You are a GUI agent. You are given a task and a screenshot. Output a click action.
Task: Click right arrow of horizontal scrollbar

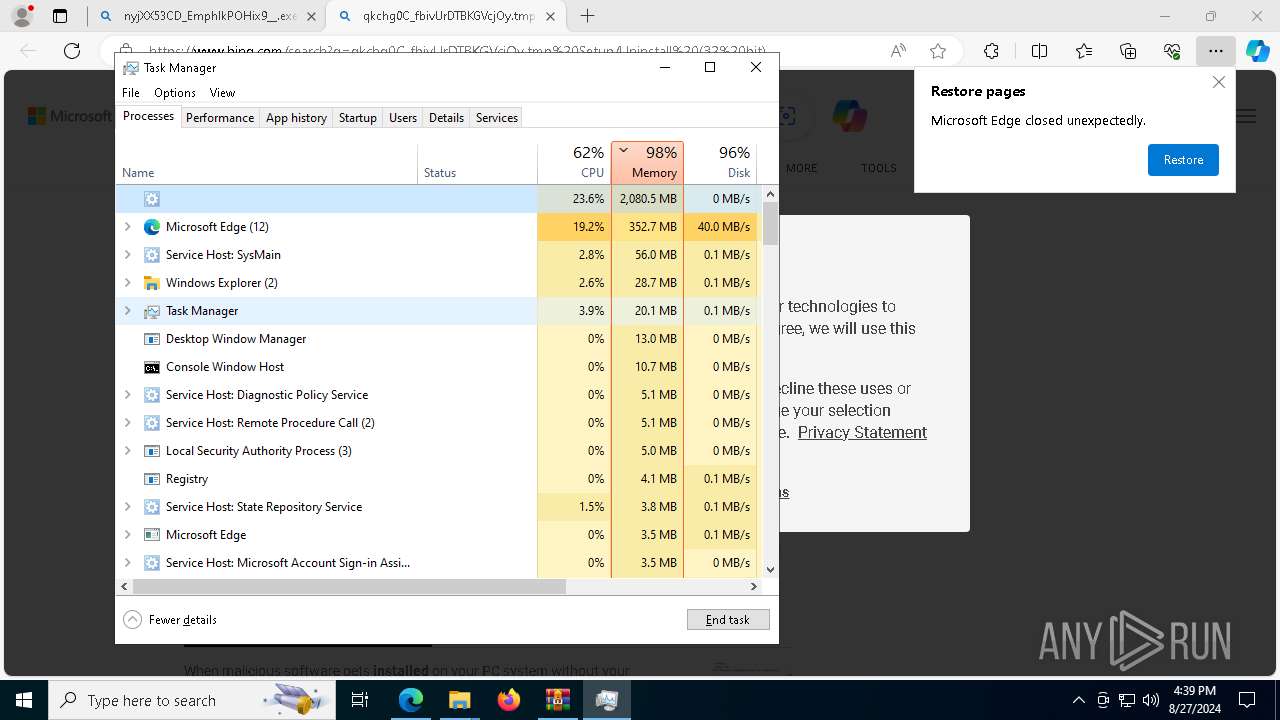point(754,587)
